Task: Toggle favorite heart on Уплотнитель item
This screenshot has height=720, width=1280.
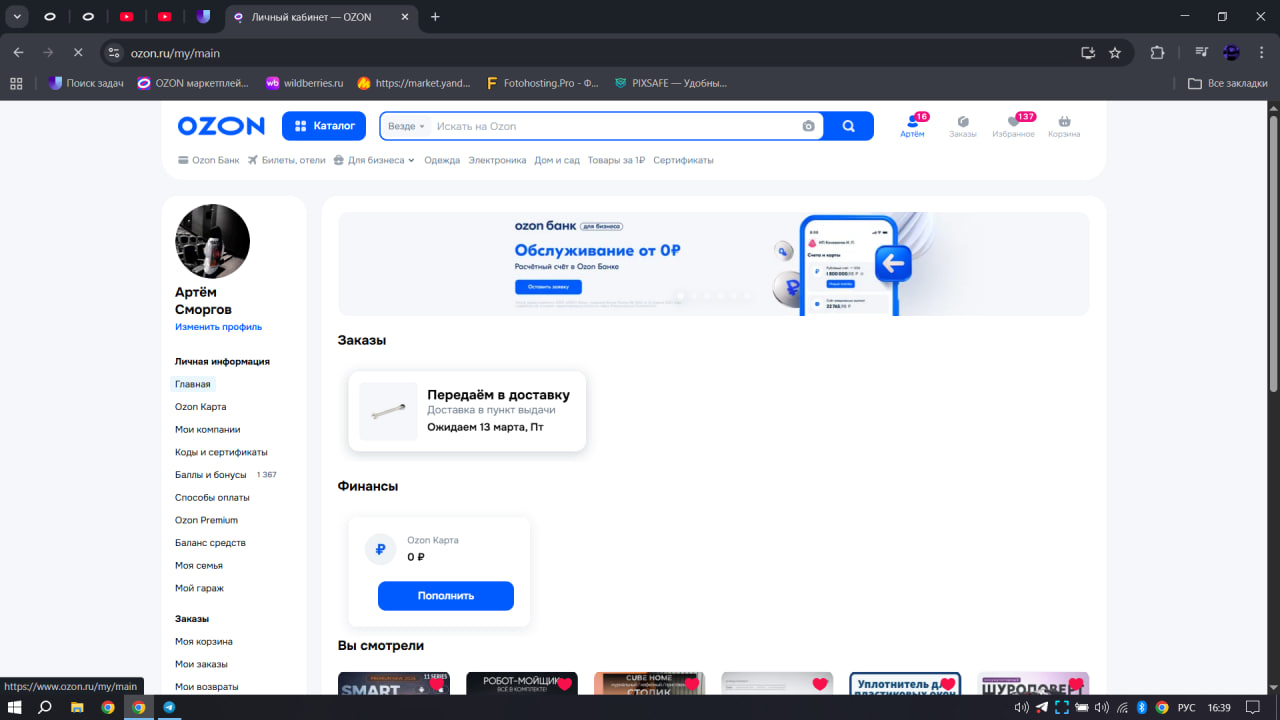Action: [947, 685]
